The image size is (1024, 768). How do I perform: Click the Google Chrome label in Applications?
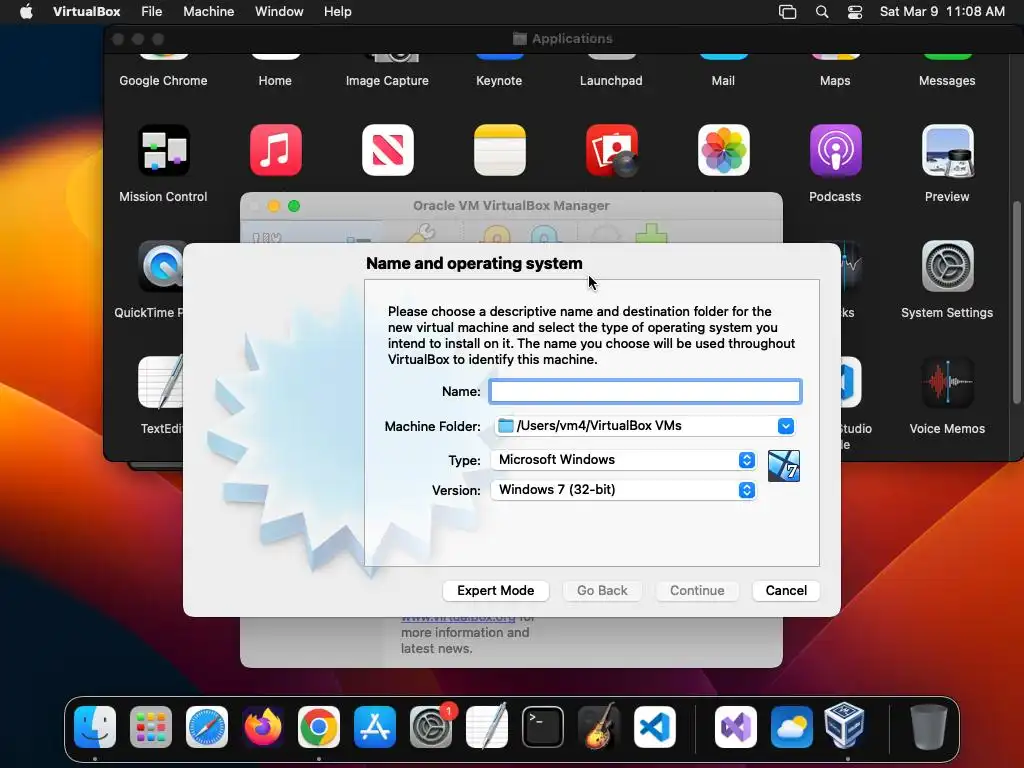coord(163,81)
